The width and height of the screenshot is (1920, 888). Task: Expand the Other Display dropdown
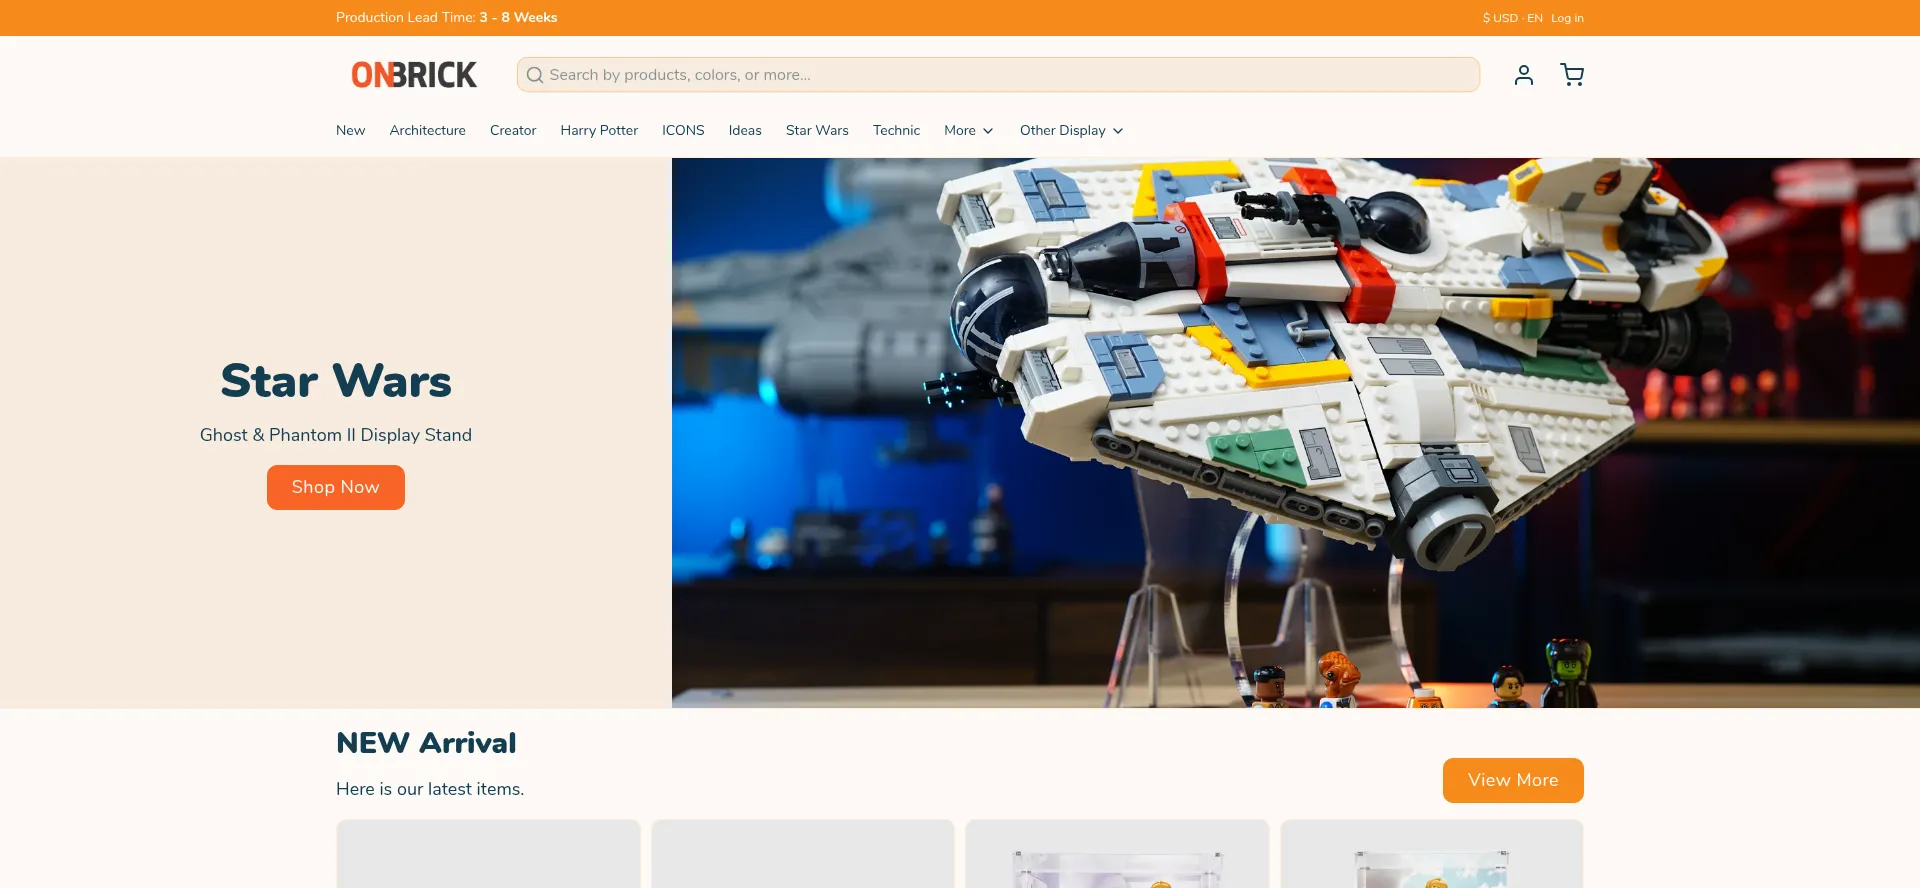coord(1072,131)
